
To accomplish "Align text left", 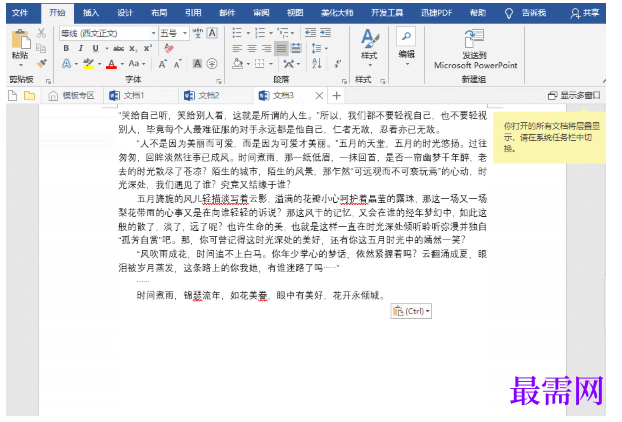I will pos(237,48).
